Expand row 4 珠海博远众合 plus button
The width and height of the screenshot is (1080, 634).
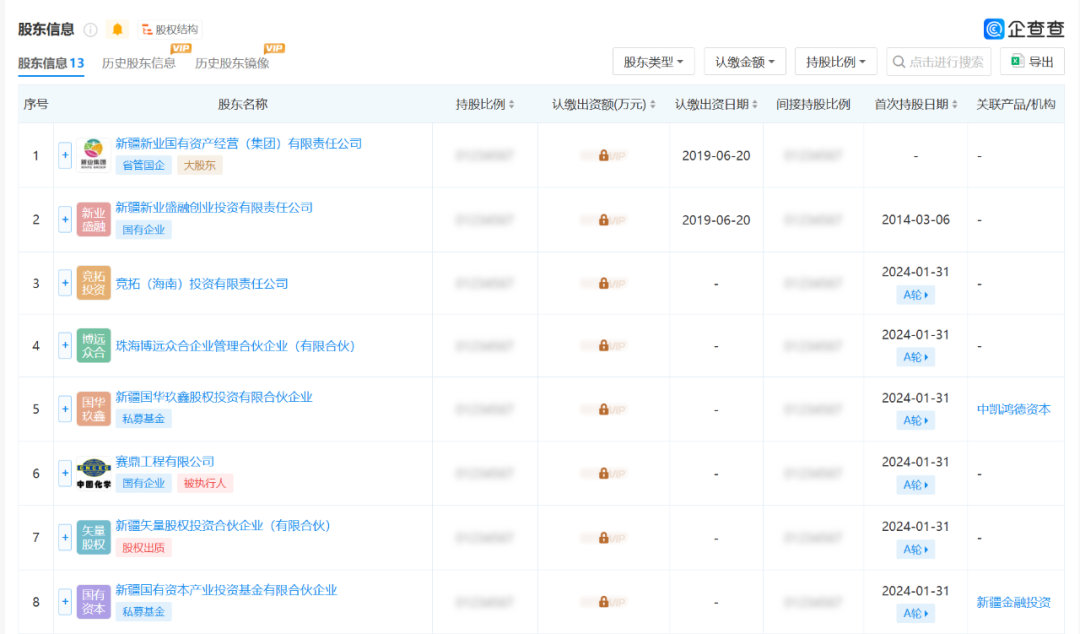(65, 345)
